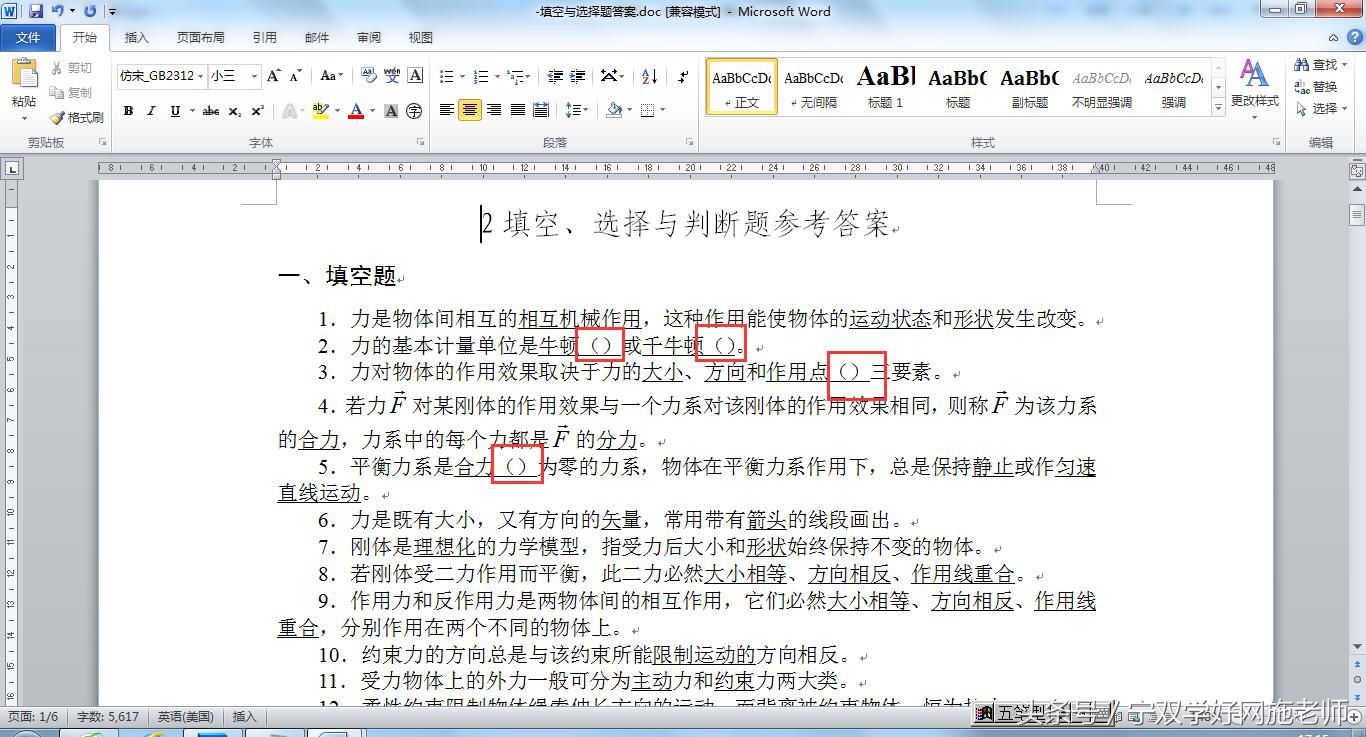Image resolution: width=1366 pixels, height=737 pixels.
Task: Click the Distributed alignment icon
Action: click(x=541, y=110)
